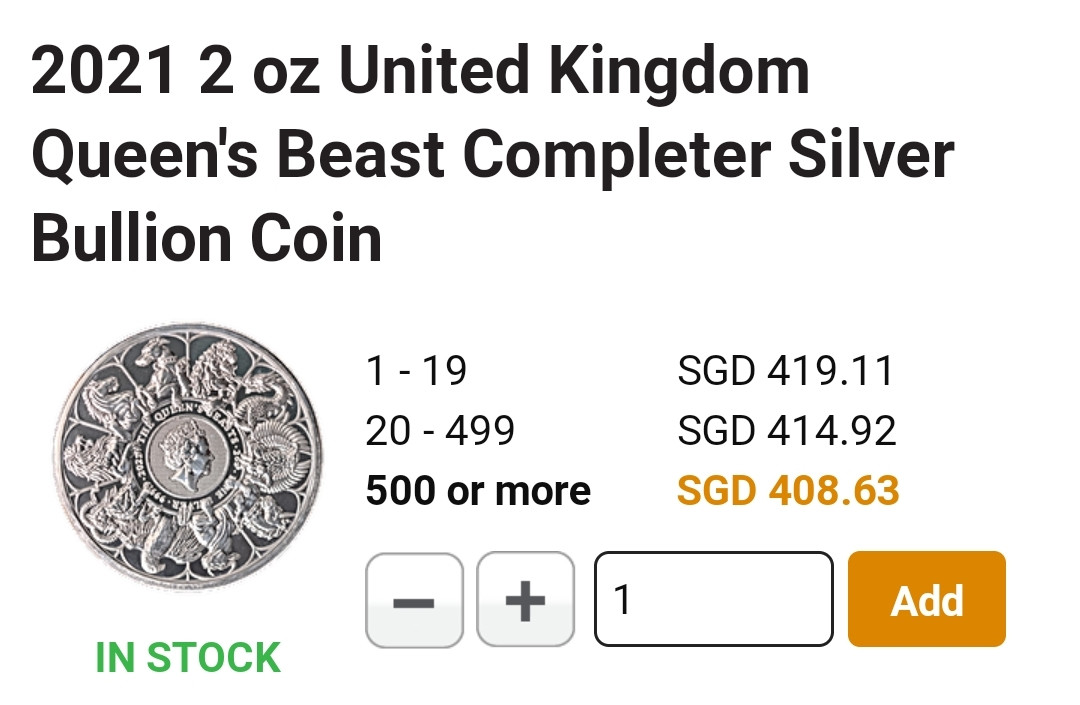Open the silver coin product thumbnail
Screen dimensions: 1080x705
(188, 459)
